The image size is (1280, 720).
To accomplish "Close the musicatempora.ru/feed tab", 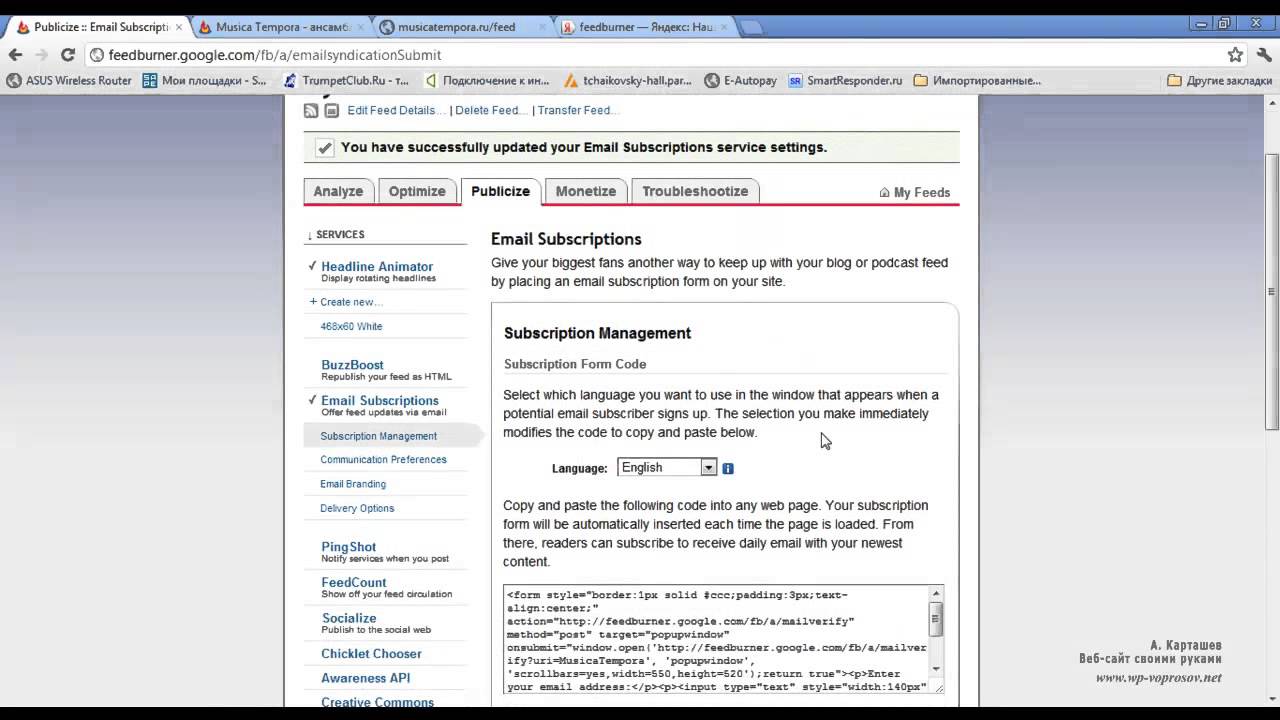I will [x=544, y=27].
